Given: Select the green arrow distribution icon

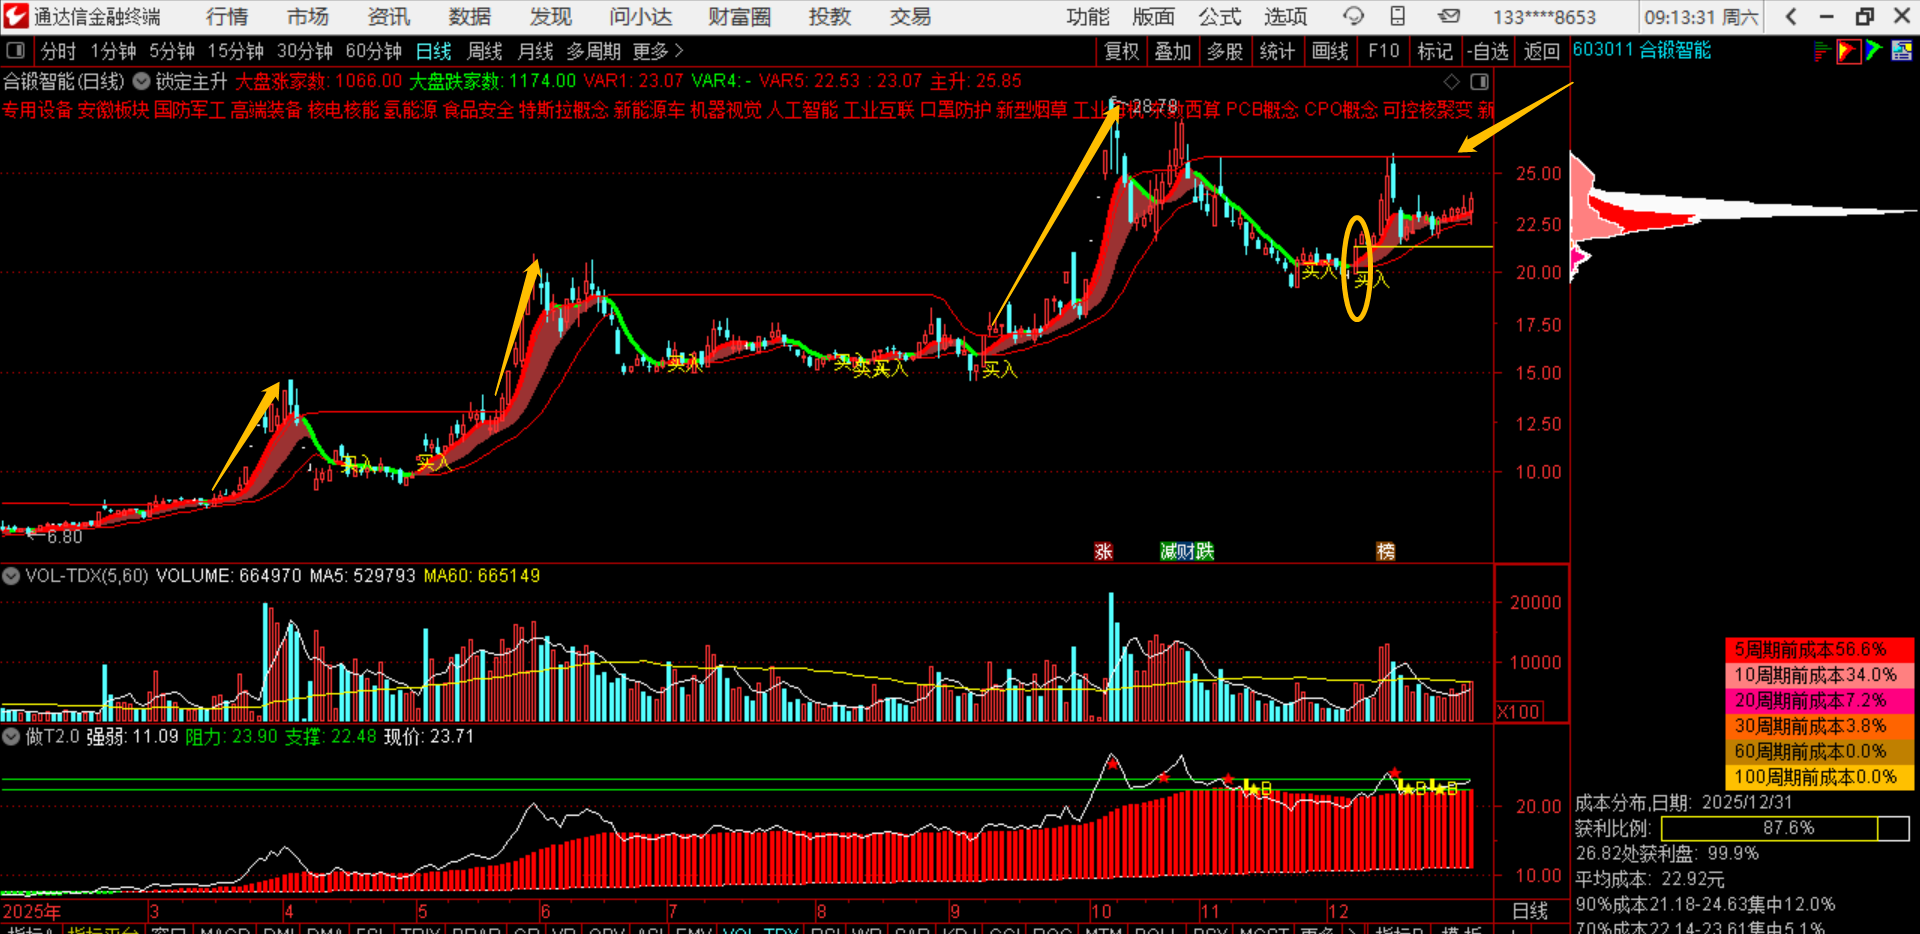Looking at the screenshot, I should [x=1874, y=50].
